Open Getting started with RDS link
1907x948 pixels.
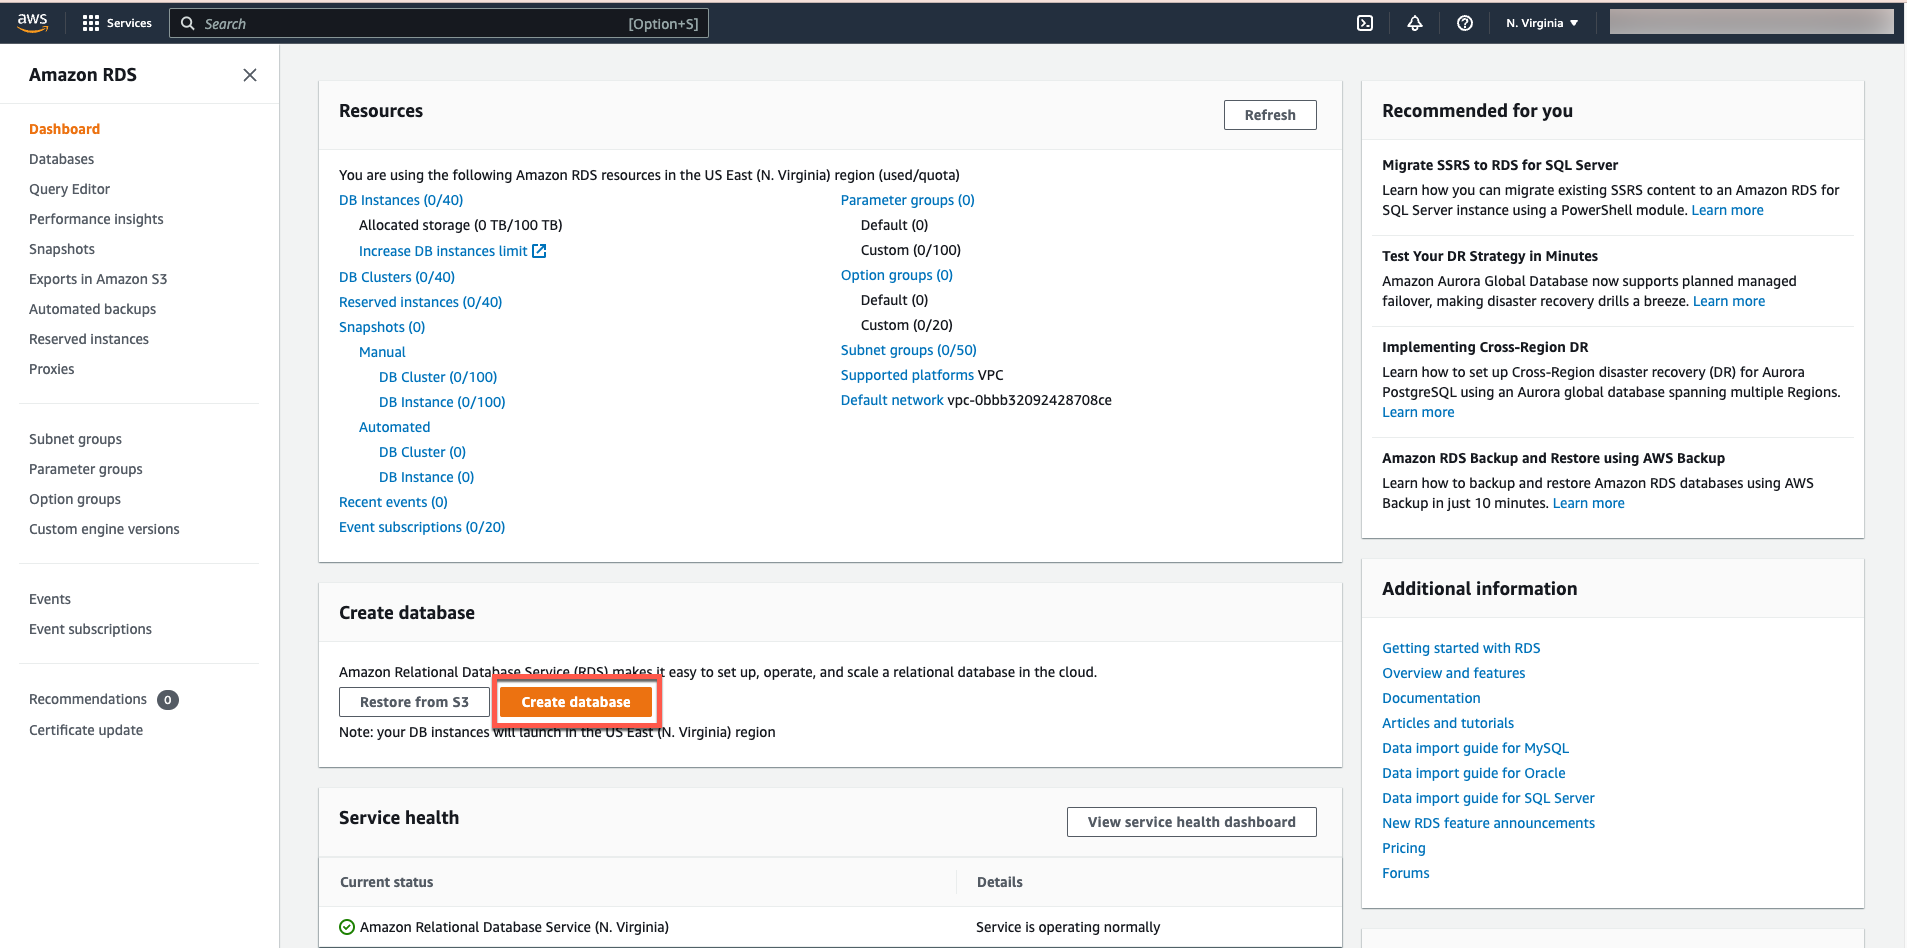pyautogui.click(x=1461, y=648)
